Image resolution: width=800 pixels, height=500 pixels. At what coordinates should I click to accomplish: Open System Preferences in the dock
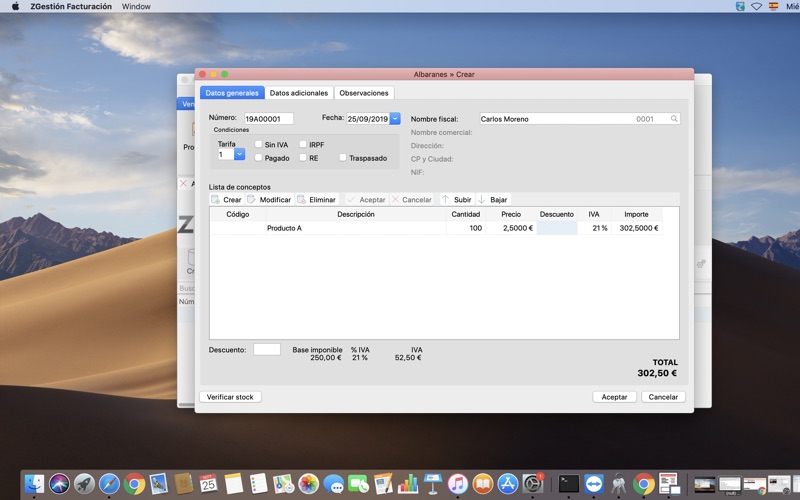[x=533, y=484]
